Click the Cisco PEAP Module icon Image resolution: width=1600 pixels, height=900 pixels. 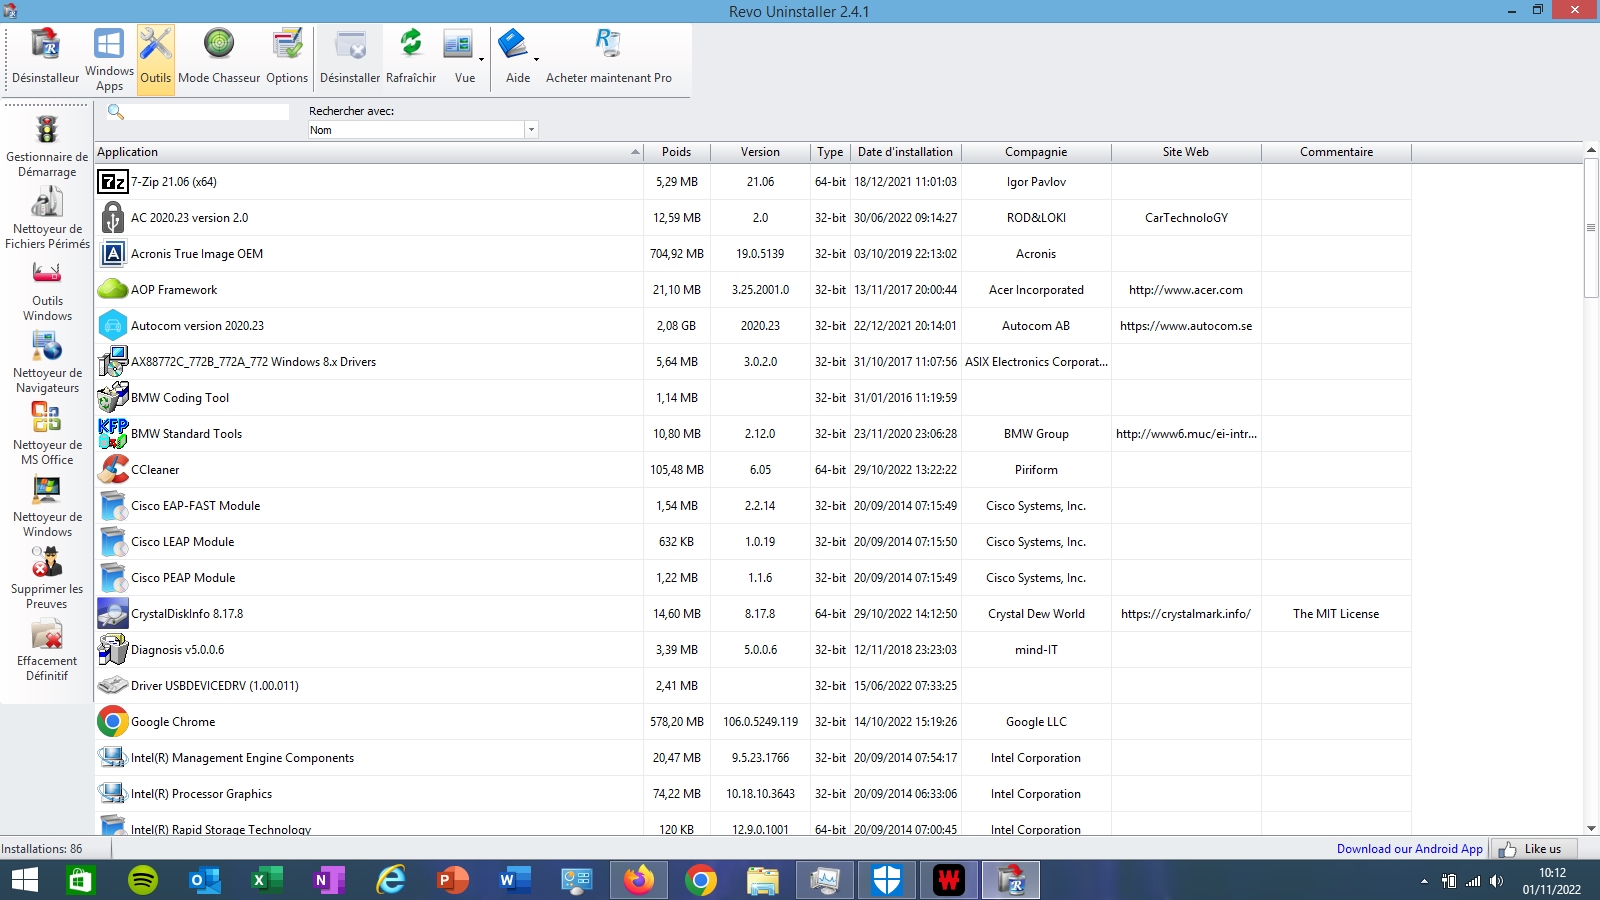point(113,578)
